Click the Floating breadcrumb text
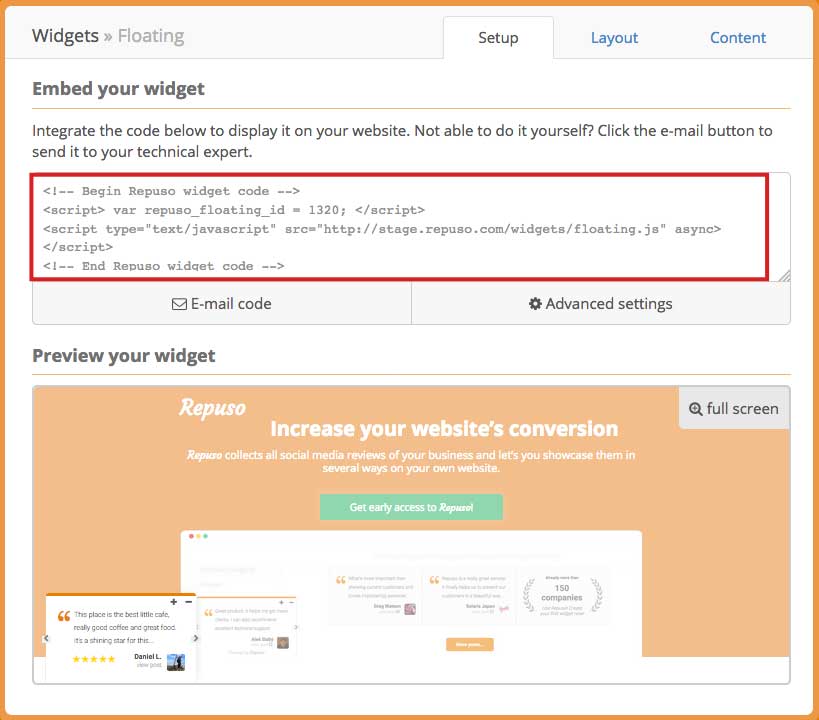The width and height of the screenshot is (819, 720). (151, 36)
